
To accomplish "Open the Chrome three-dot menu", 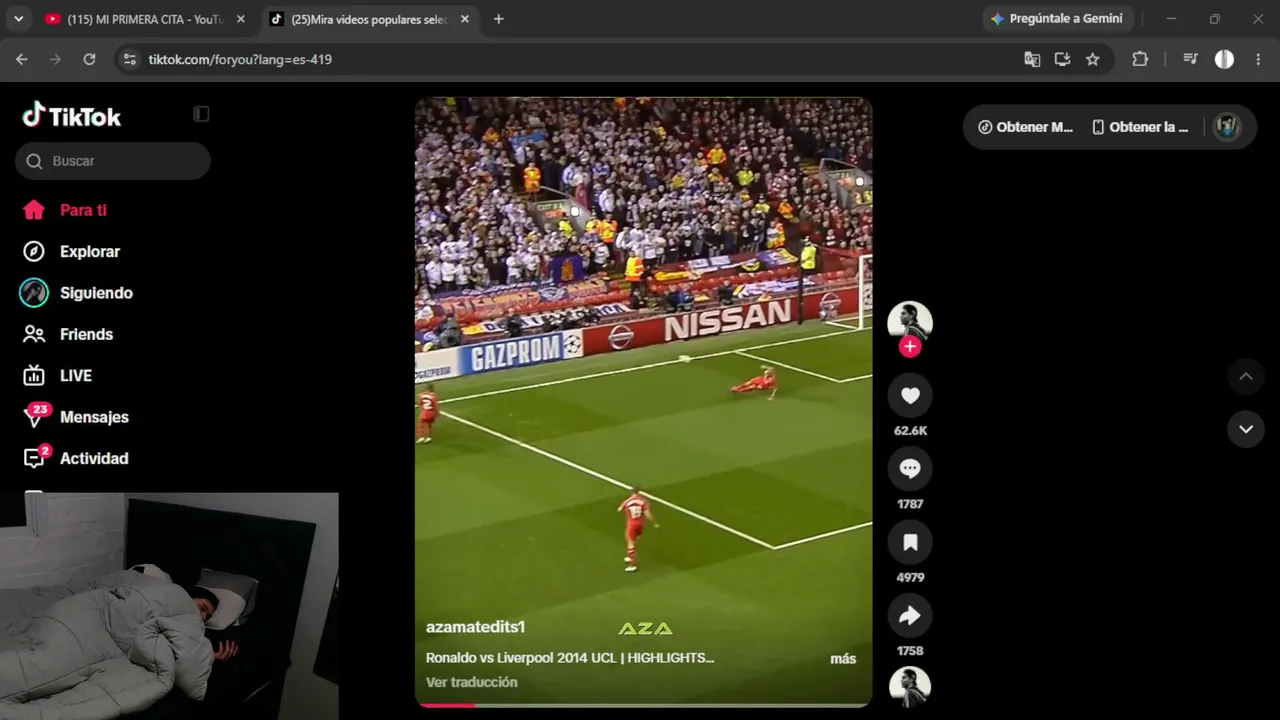I will click(1258, 59).
